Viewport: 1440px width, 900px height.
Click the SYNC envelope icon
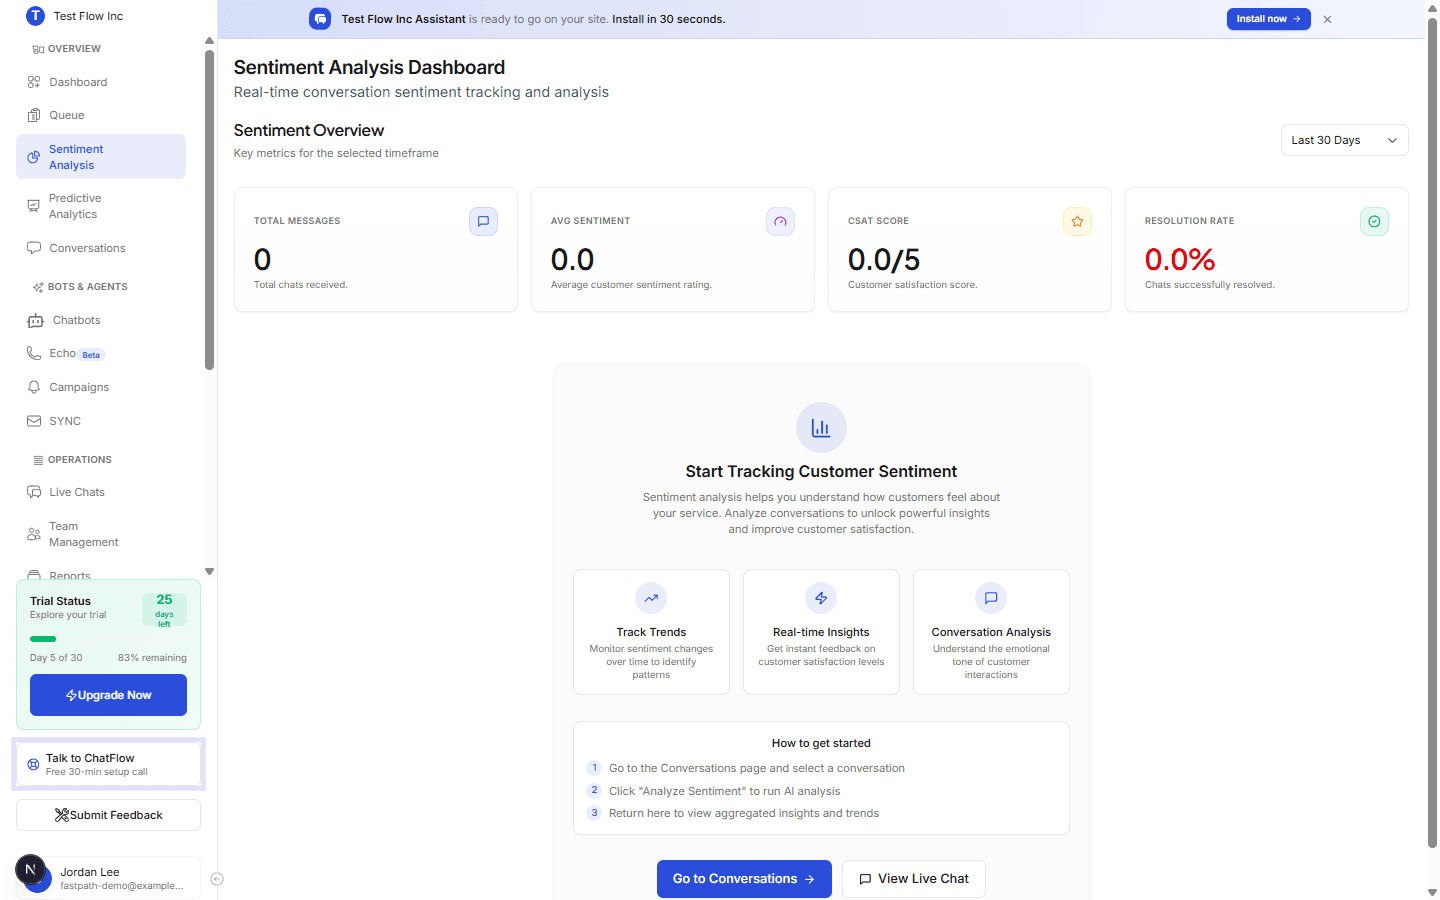pos(34,421)
